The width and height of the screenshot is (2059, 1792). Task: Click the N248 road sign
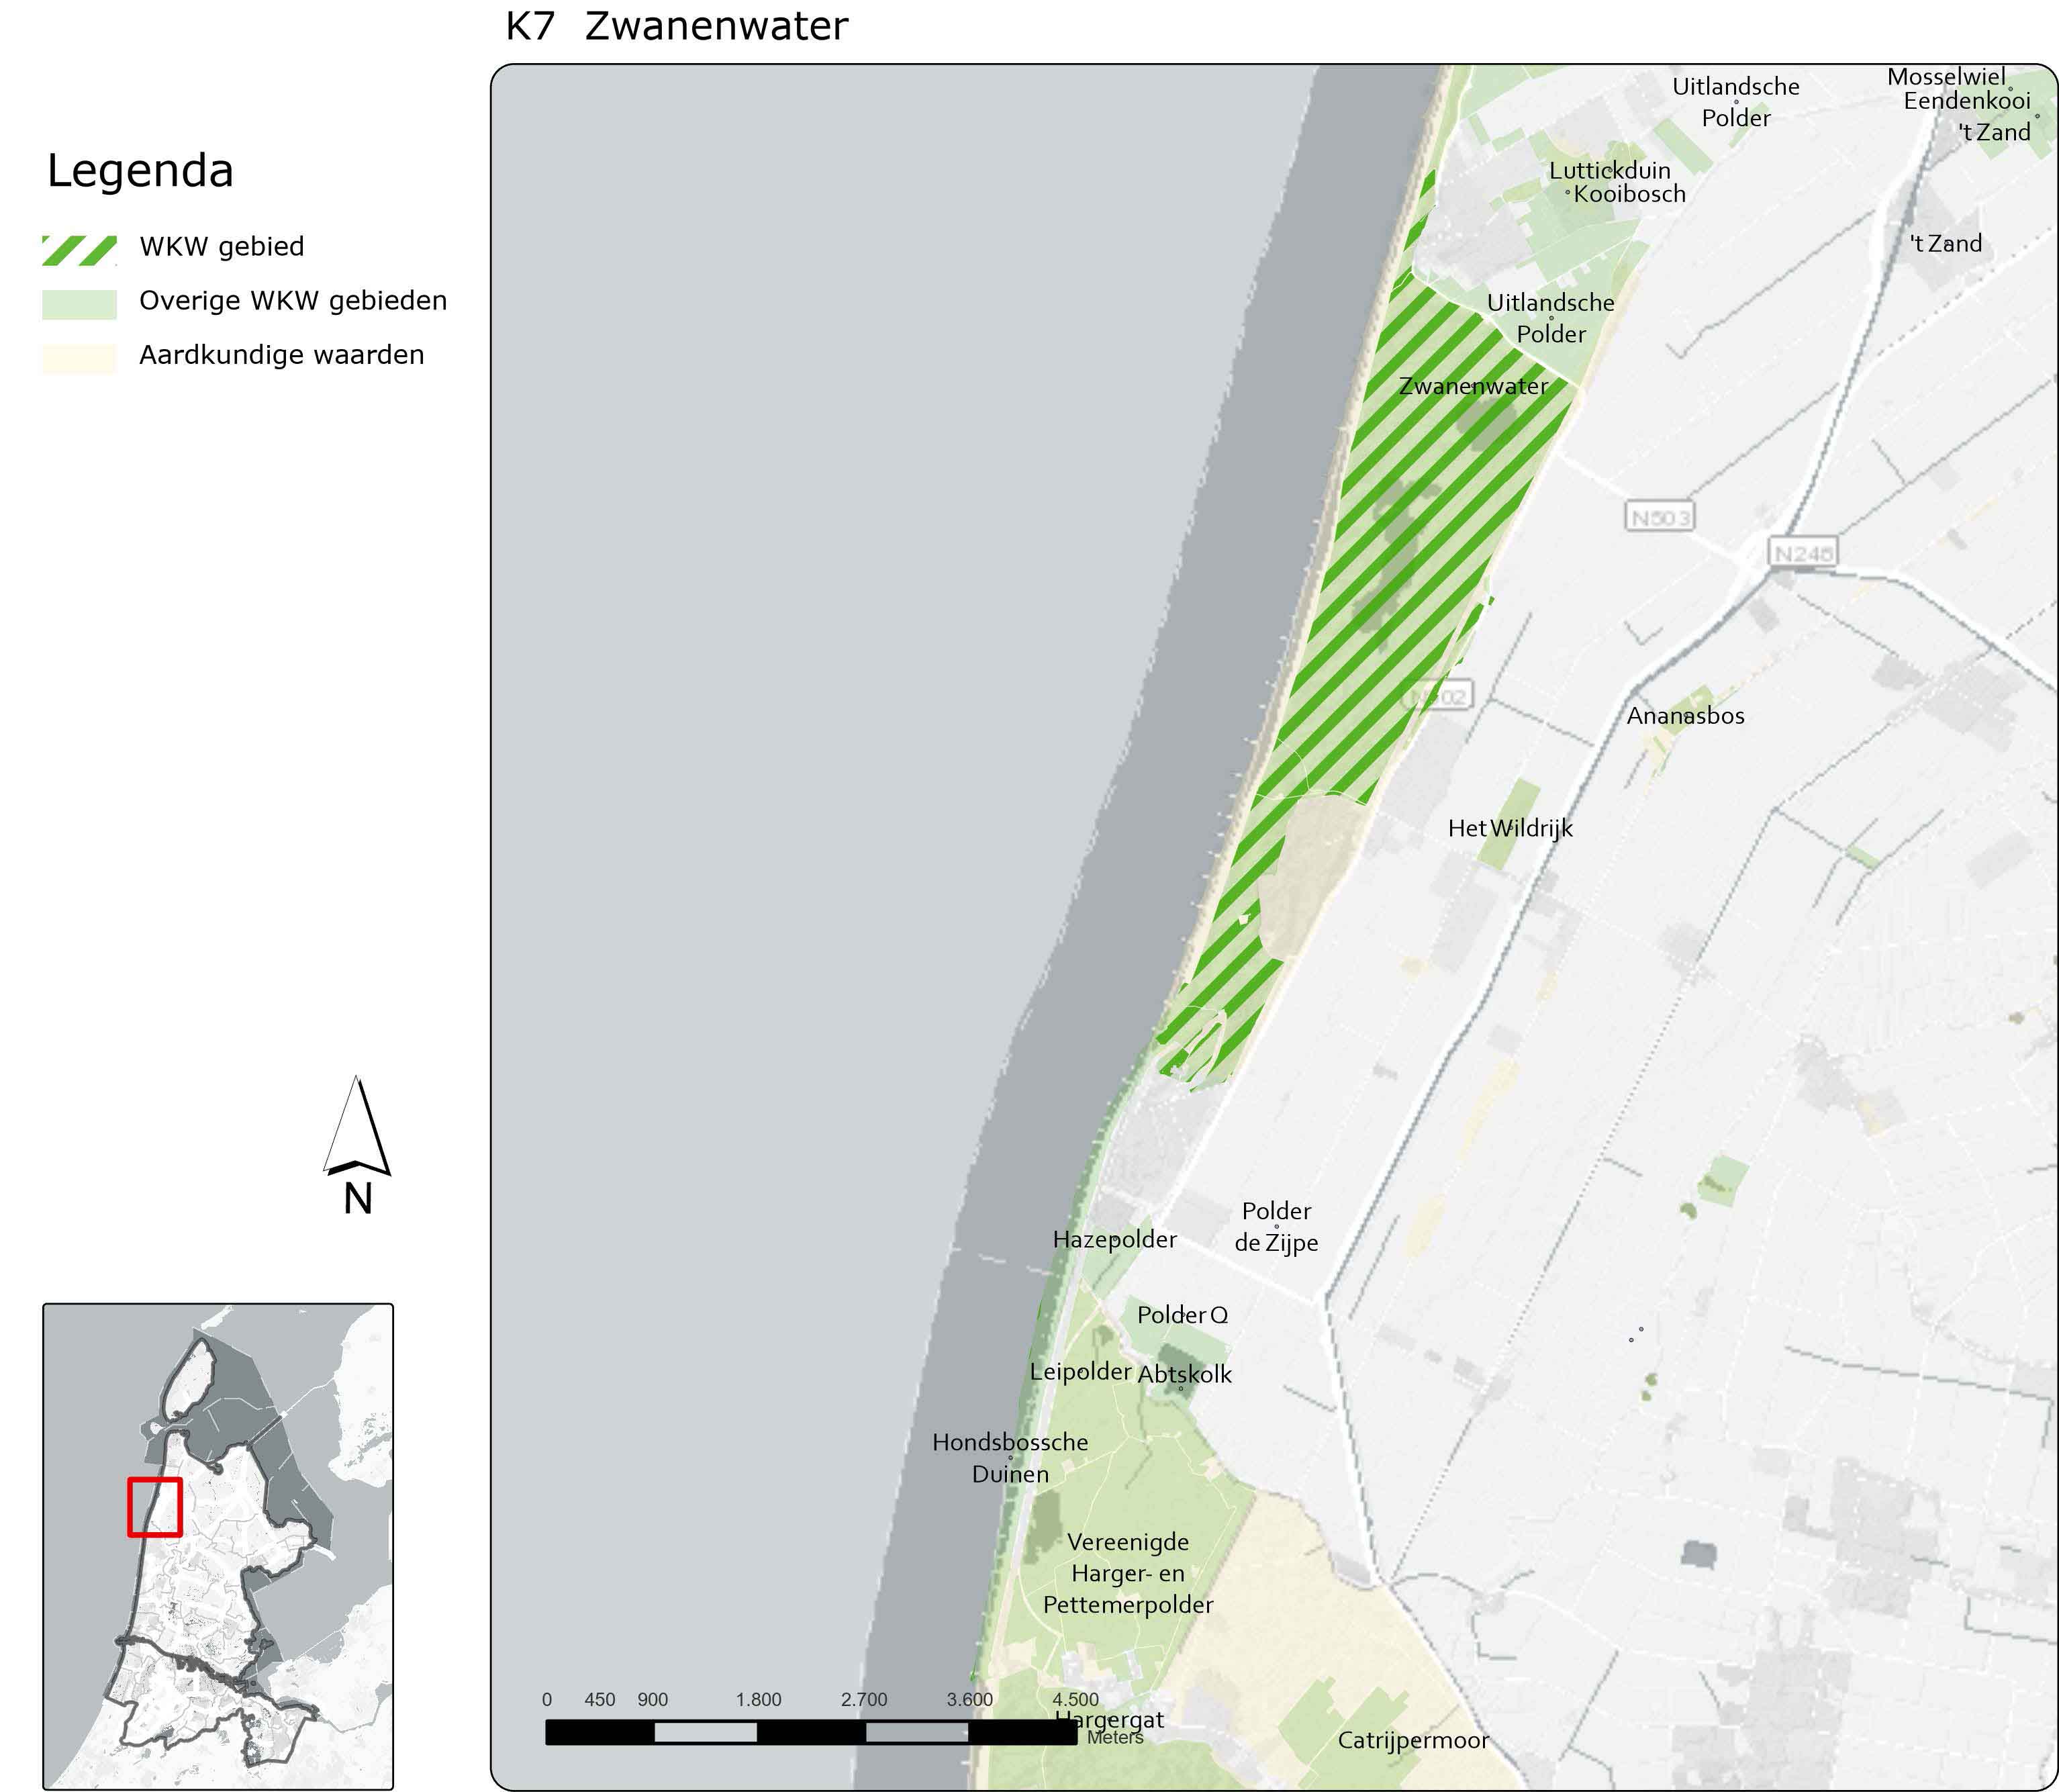1803,552
